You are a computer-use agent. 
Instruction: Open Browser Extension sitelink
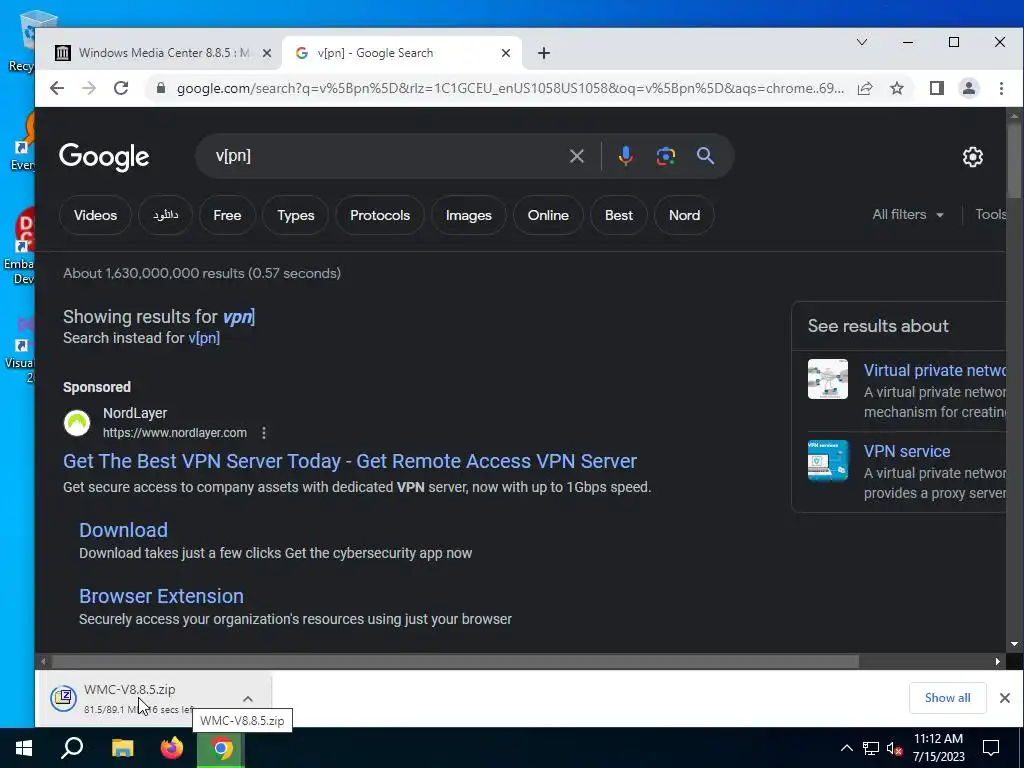pos(161,596)
